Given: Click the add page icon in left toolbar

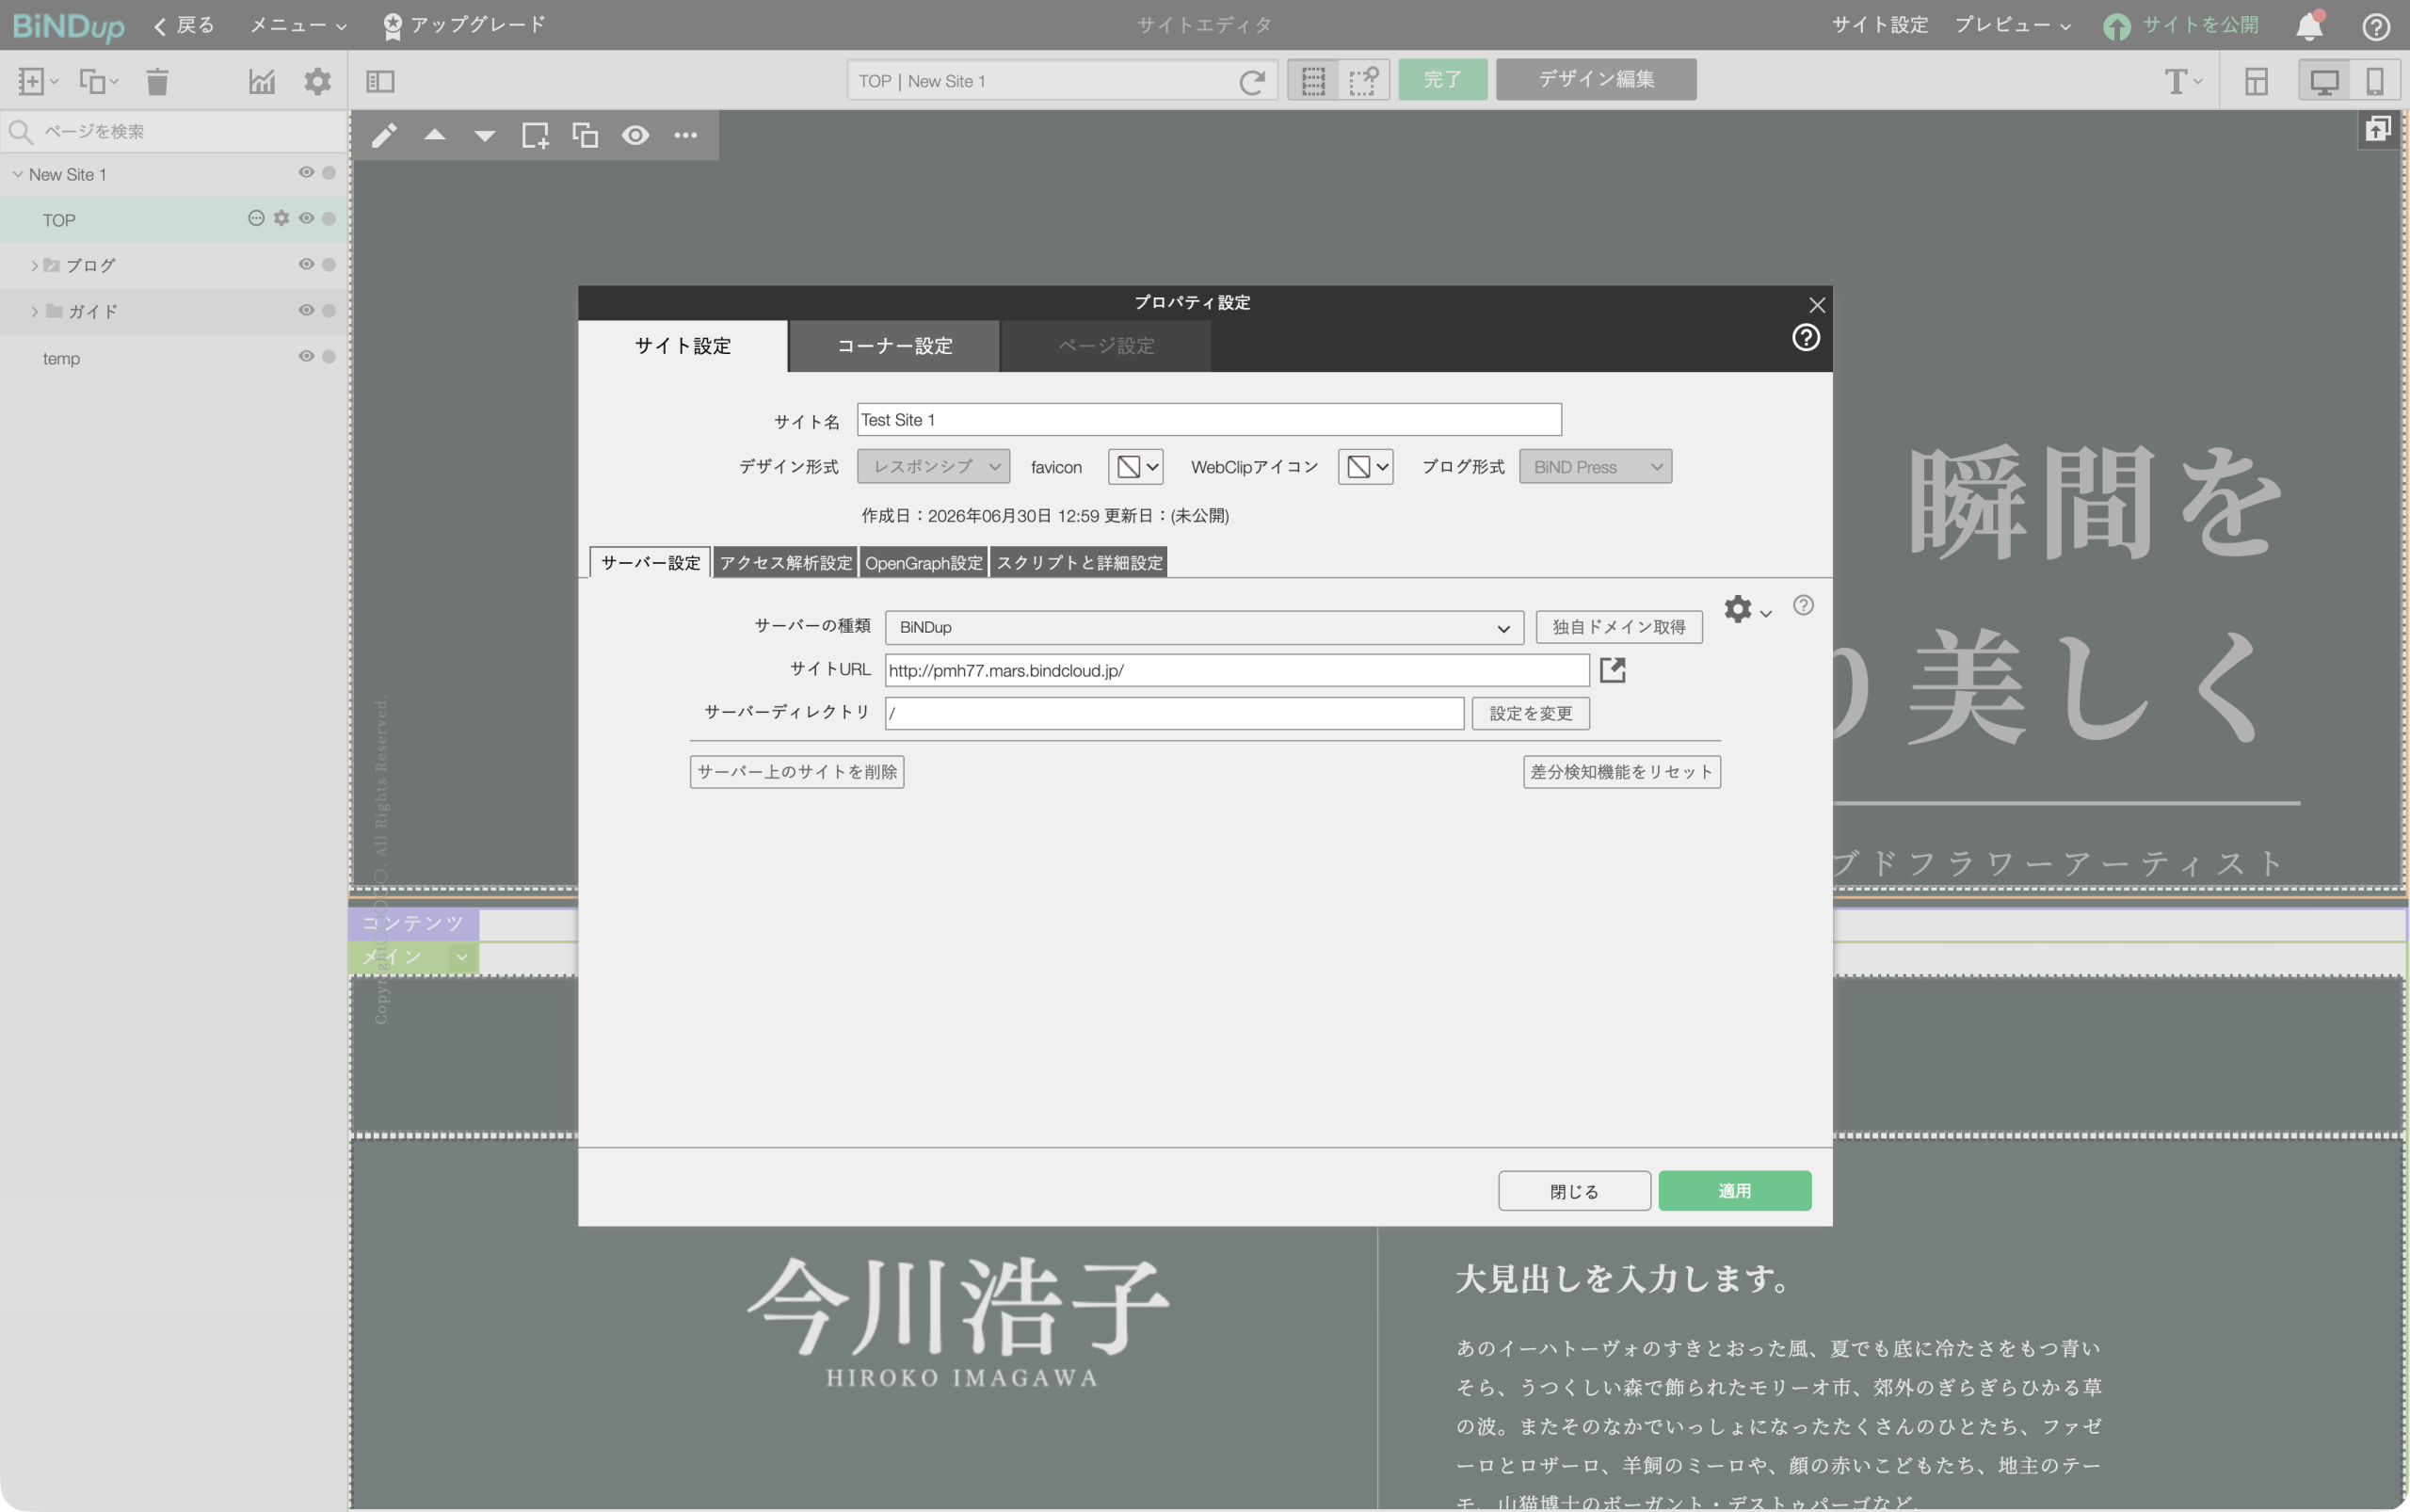Looking at the screenshot, I should [x=37, y=81].
